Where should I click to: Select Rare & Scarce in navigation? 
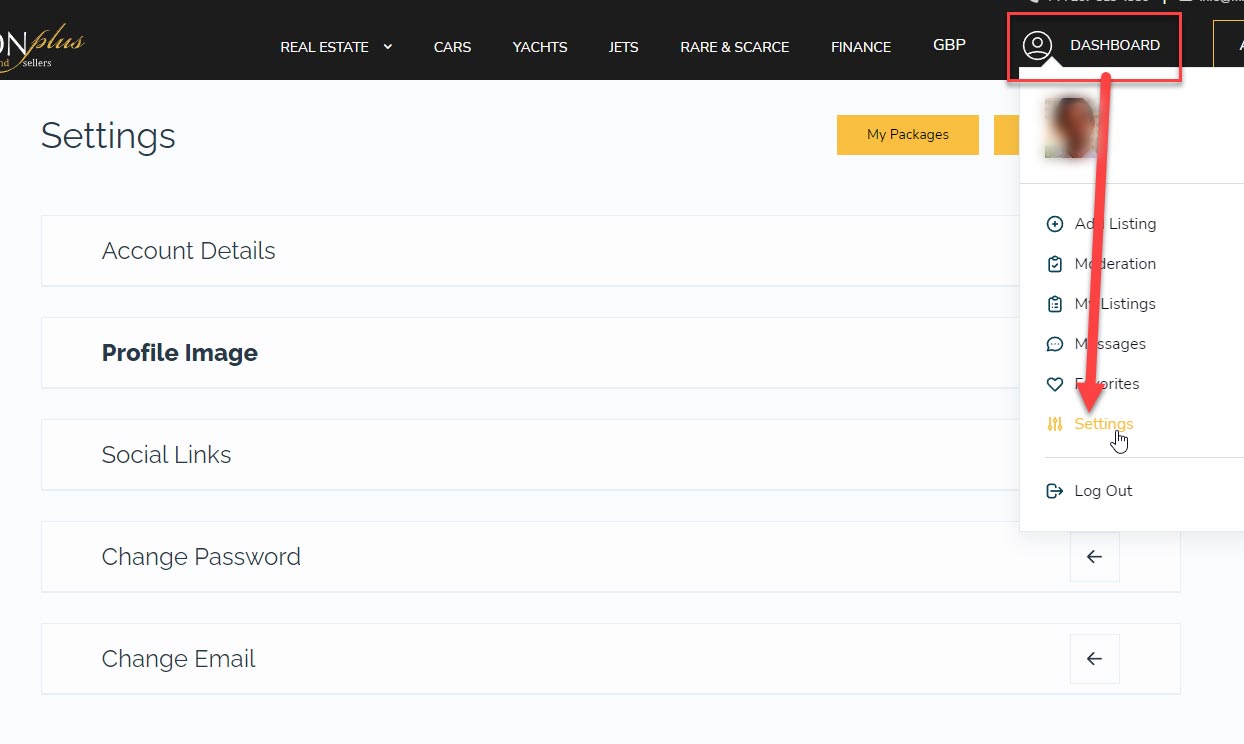(x=734, y=47)
